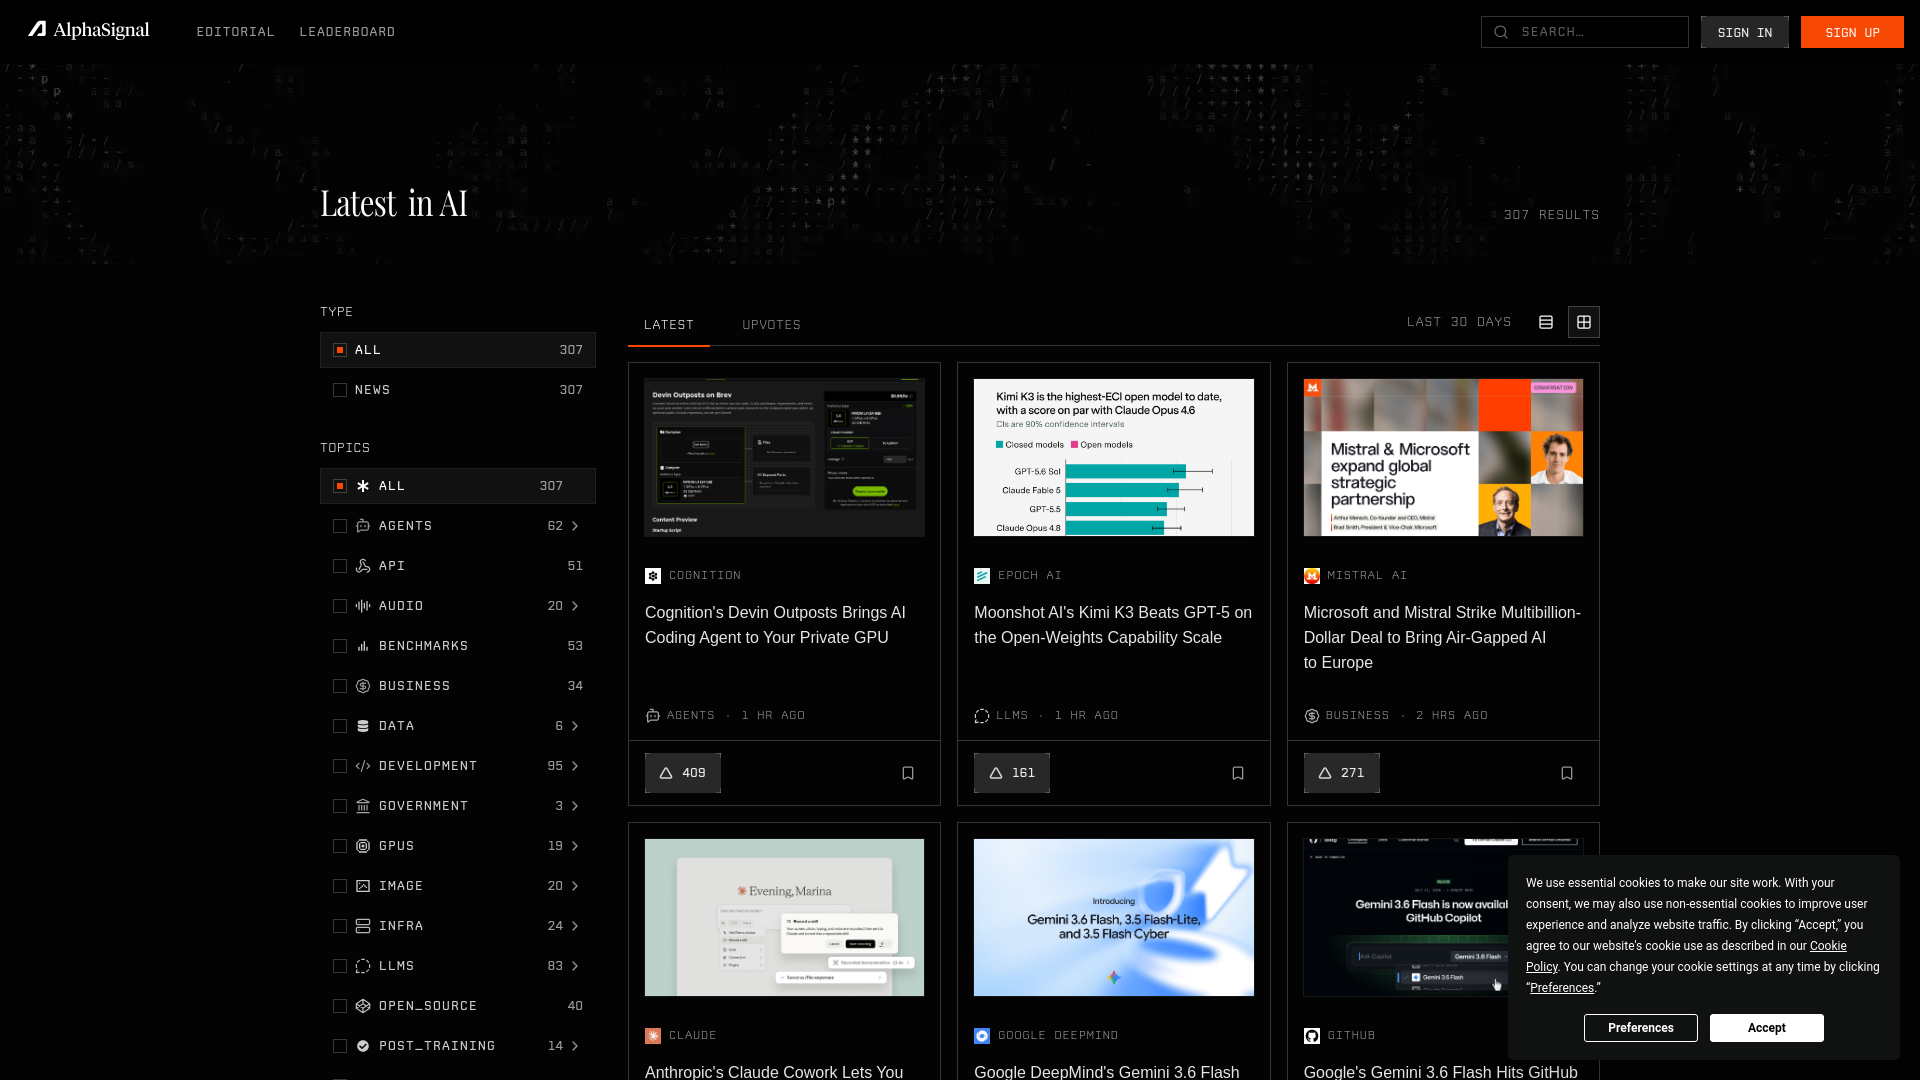
Task: Check the NEWS type checkbox
Action: (340, 390)
